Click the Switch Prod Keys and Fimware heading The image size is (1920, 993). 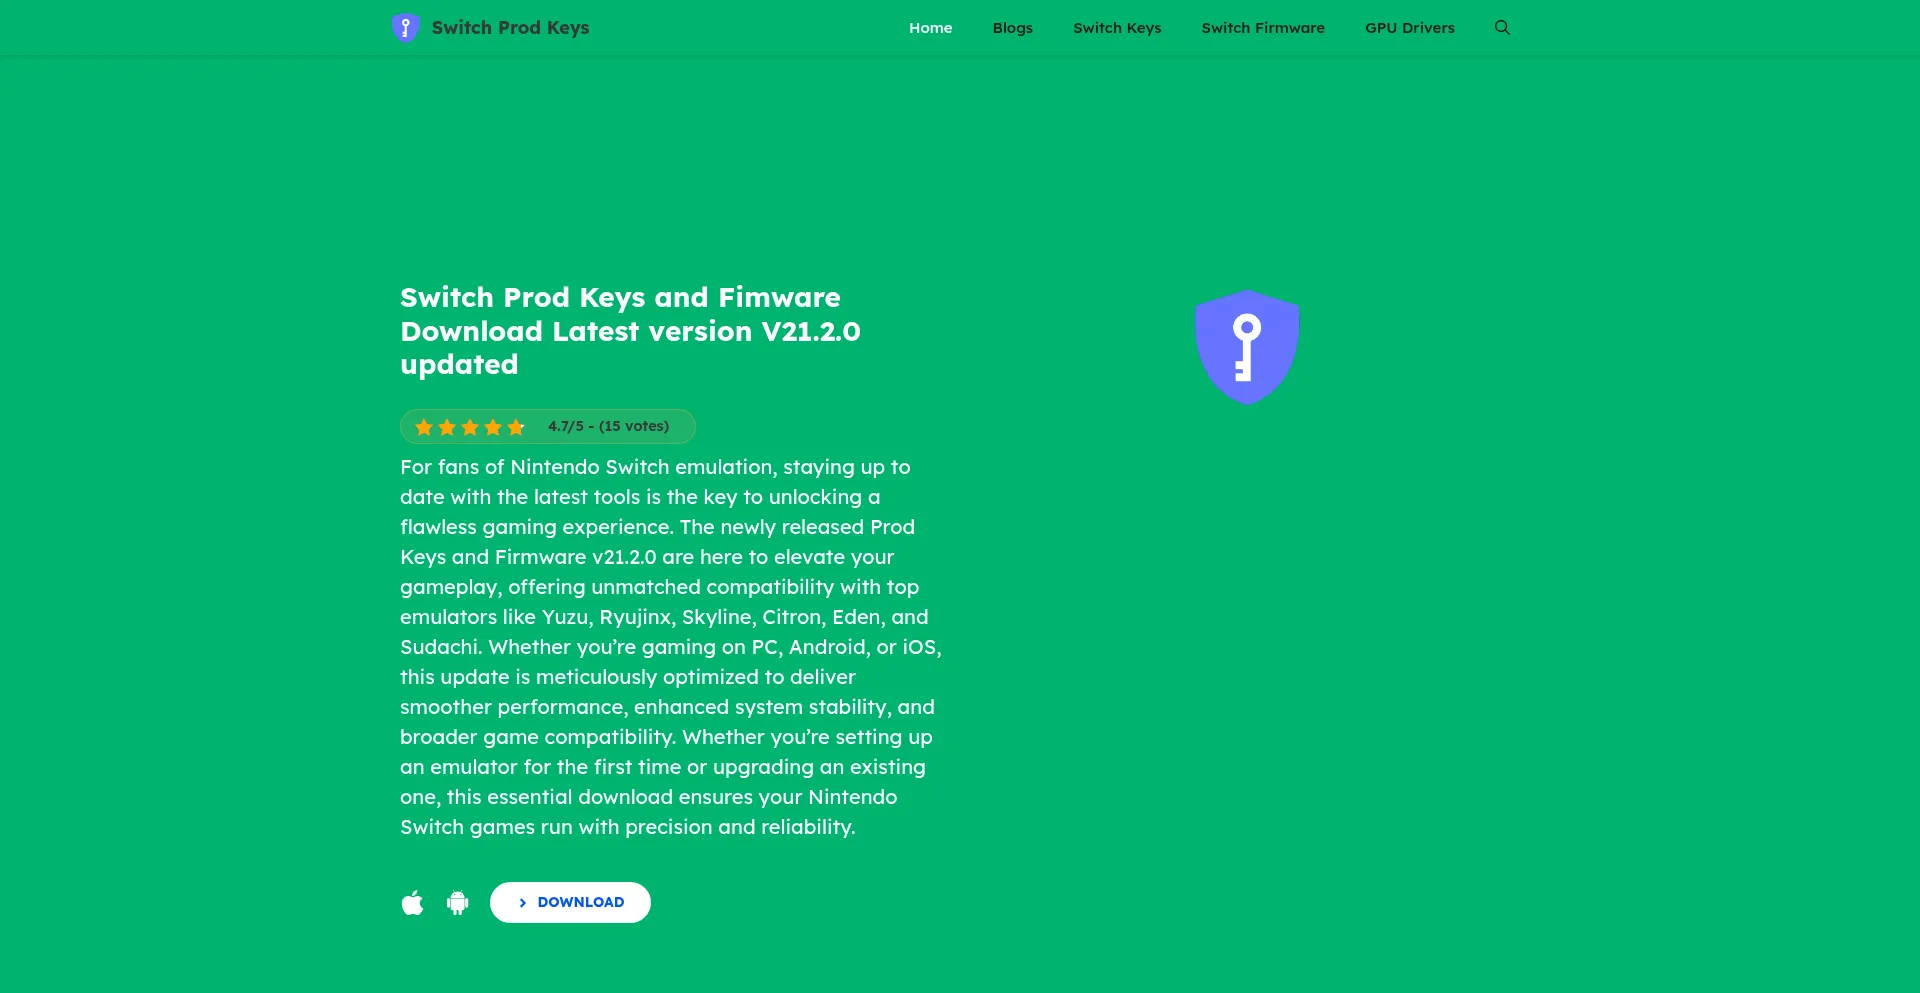630,331
